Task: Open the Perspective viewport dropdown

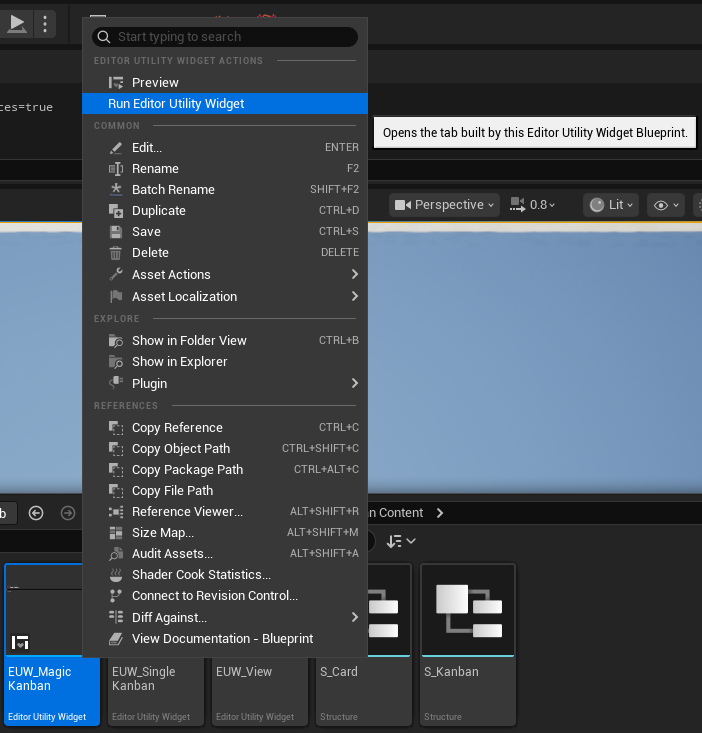Action: click(x=444, y=205)
